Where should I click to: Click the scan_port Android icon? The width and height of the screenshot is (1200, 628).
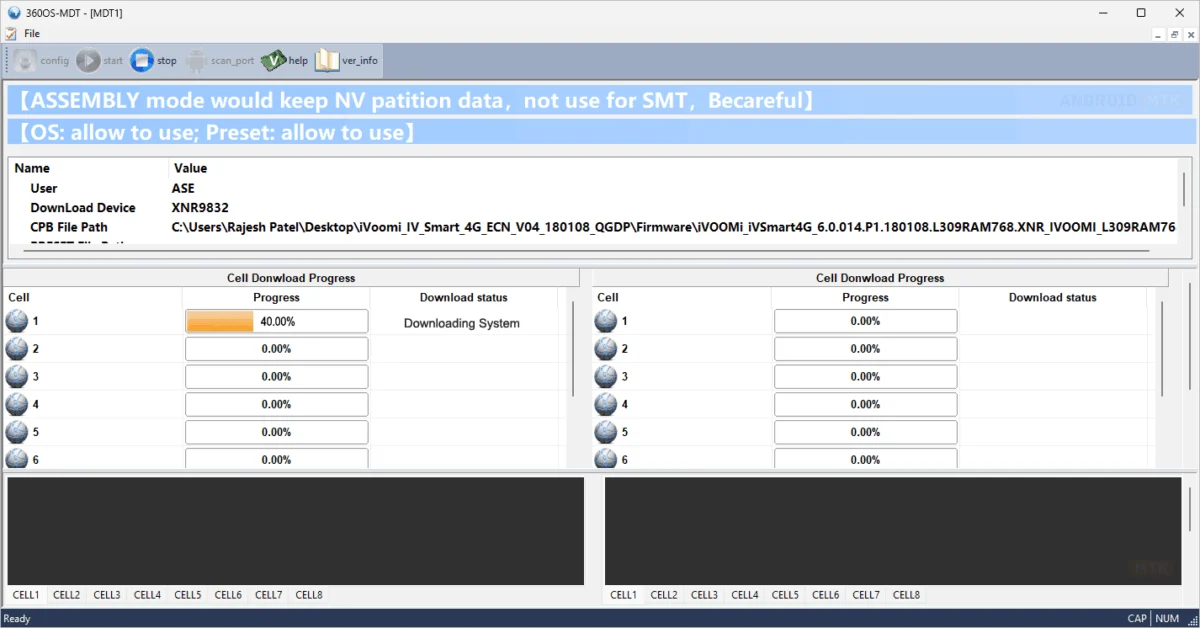(196, 61)
